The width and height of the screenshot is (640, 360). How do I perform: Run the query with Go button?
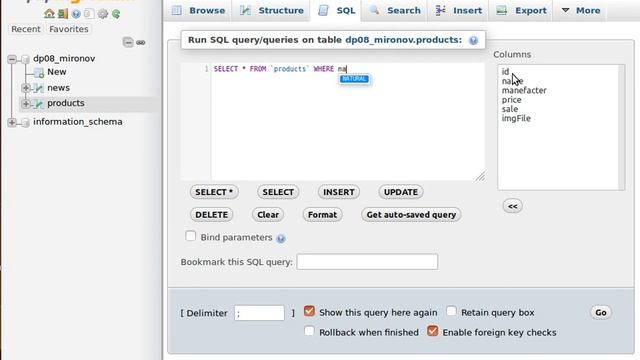tap(600, 313)
